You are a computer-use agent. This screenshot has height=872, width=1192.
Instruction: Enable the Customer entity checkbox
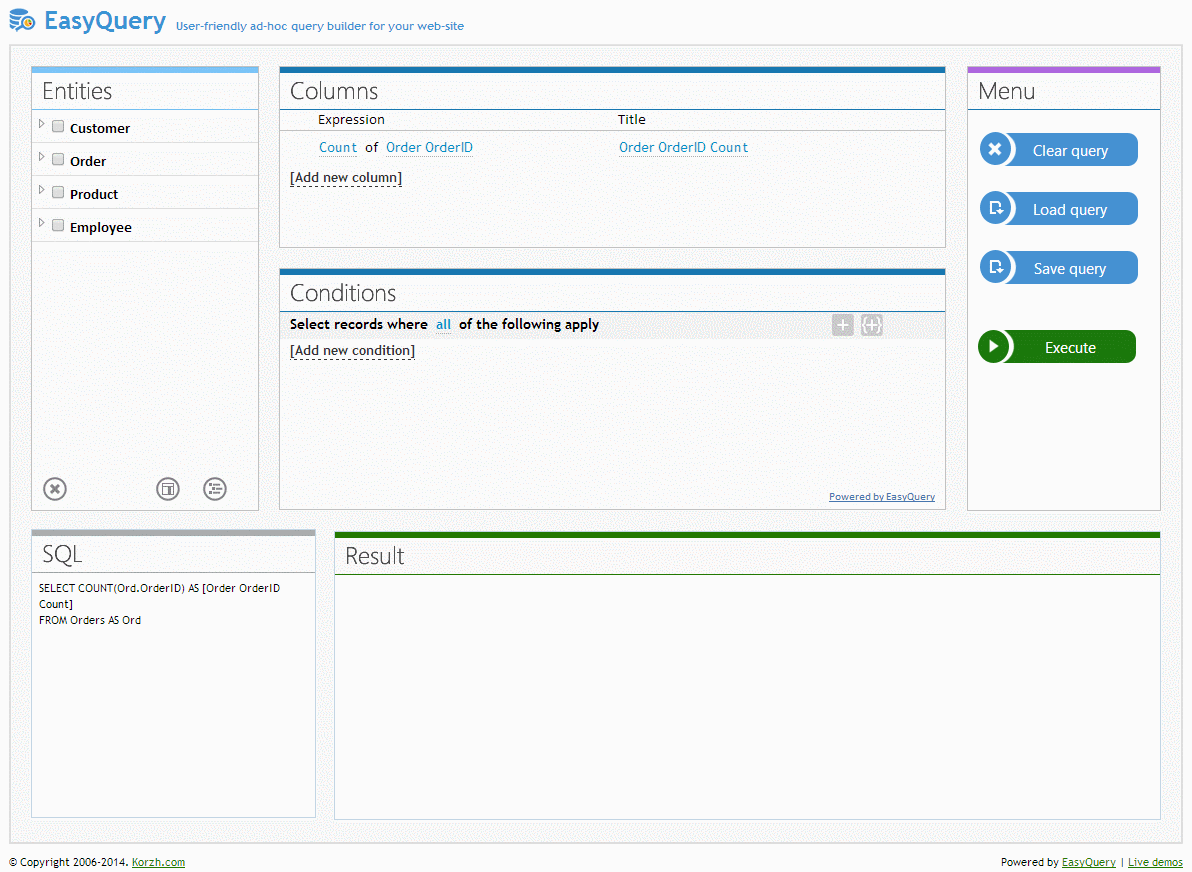pyautogui.click(x=57, y=127)
